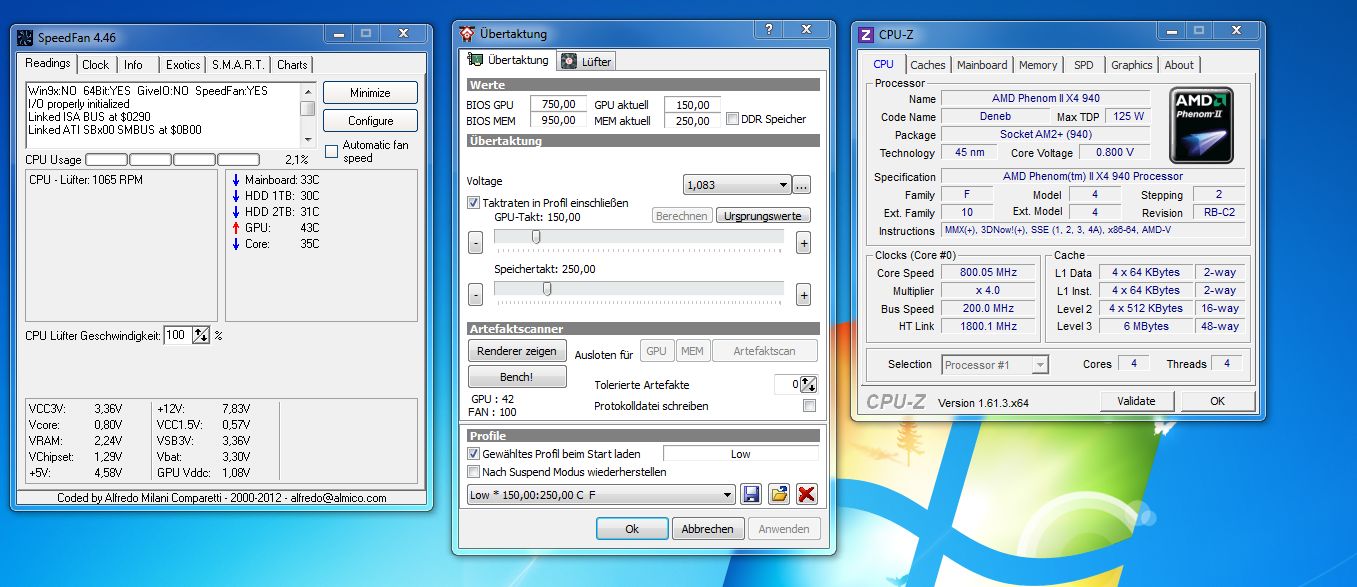
Task: Click the SpeedFan log scrollbar up arrow
Action: click(x=308, y=91)
